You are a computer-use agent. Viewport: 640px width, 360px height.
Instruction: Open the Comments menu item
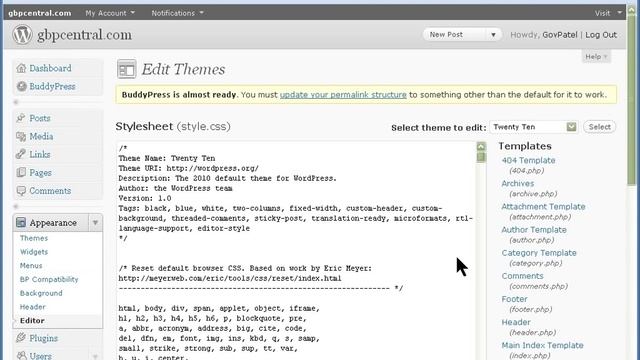point(50,191)
